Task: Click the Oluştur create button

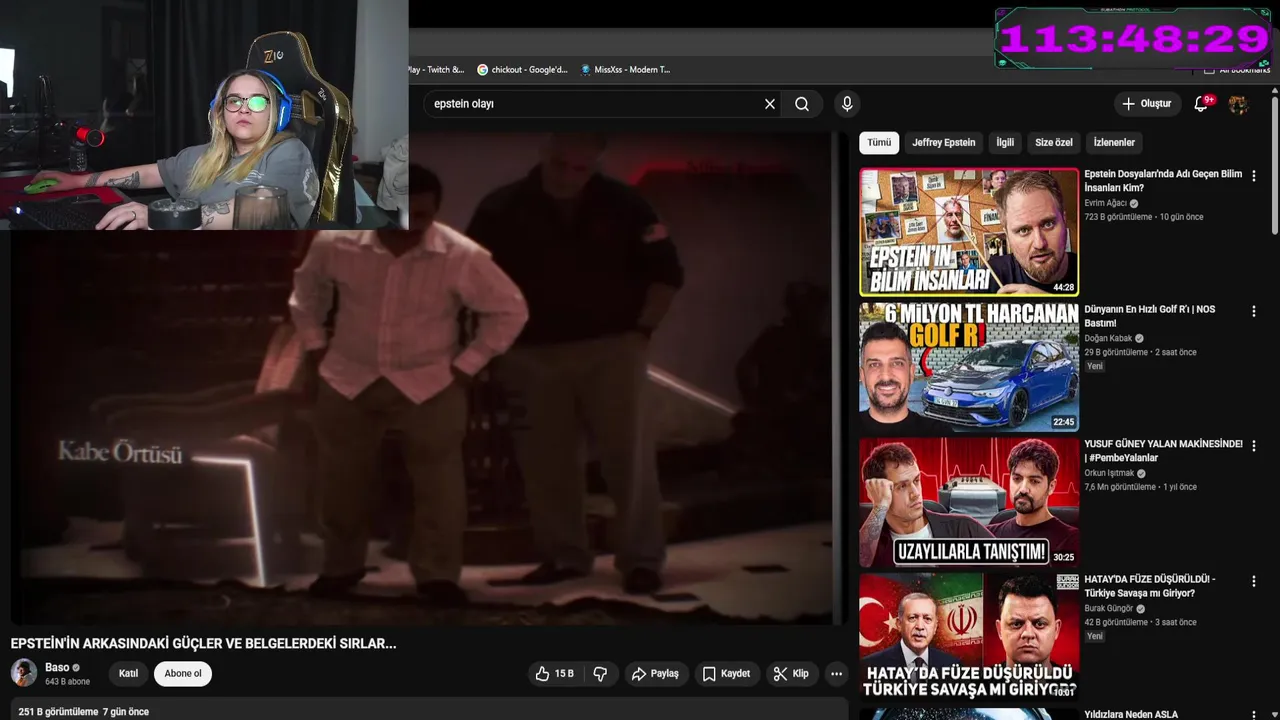Action: [1147, 104]
